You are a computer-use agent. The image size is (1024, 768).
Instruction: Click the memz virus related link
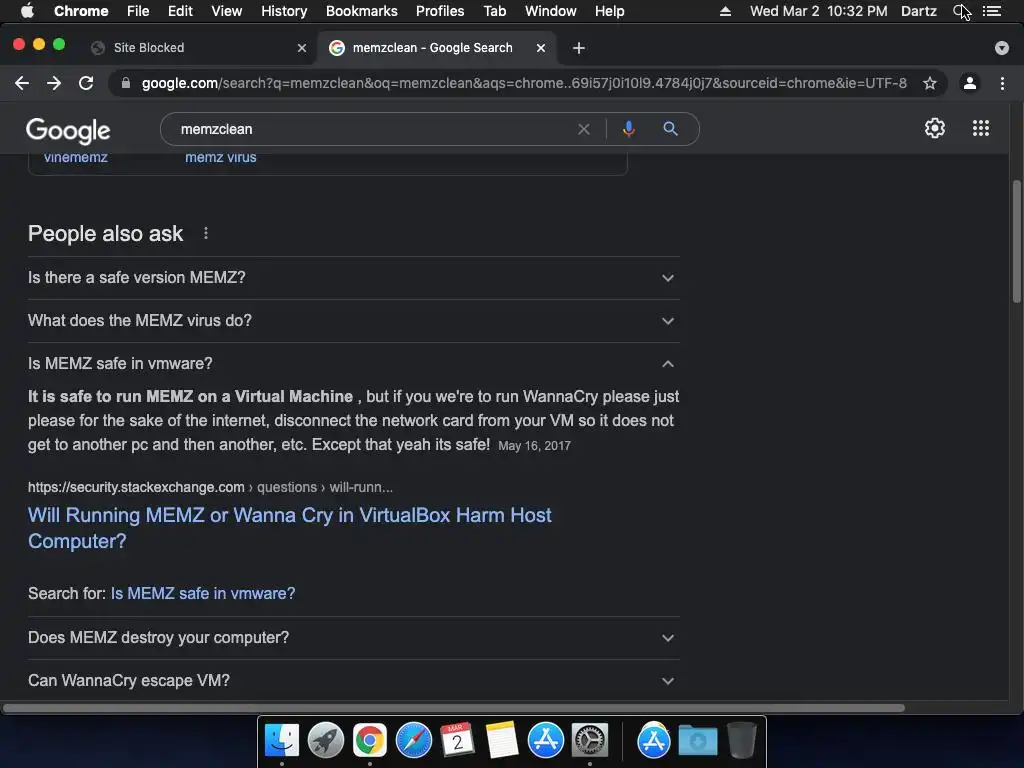pos(221,157)
